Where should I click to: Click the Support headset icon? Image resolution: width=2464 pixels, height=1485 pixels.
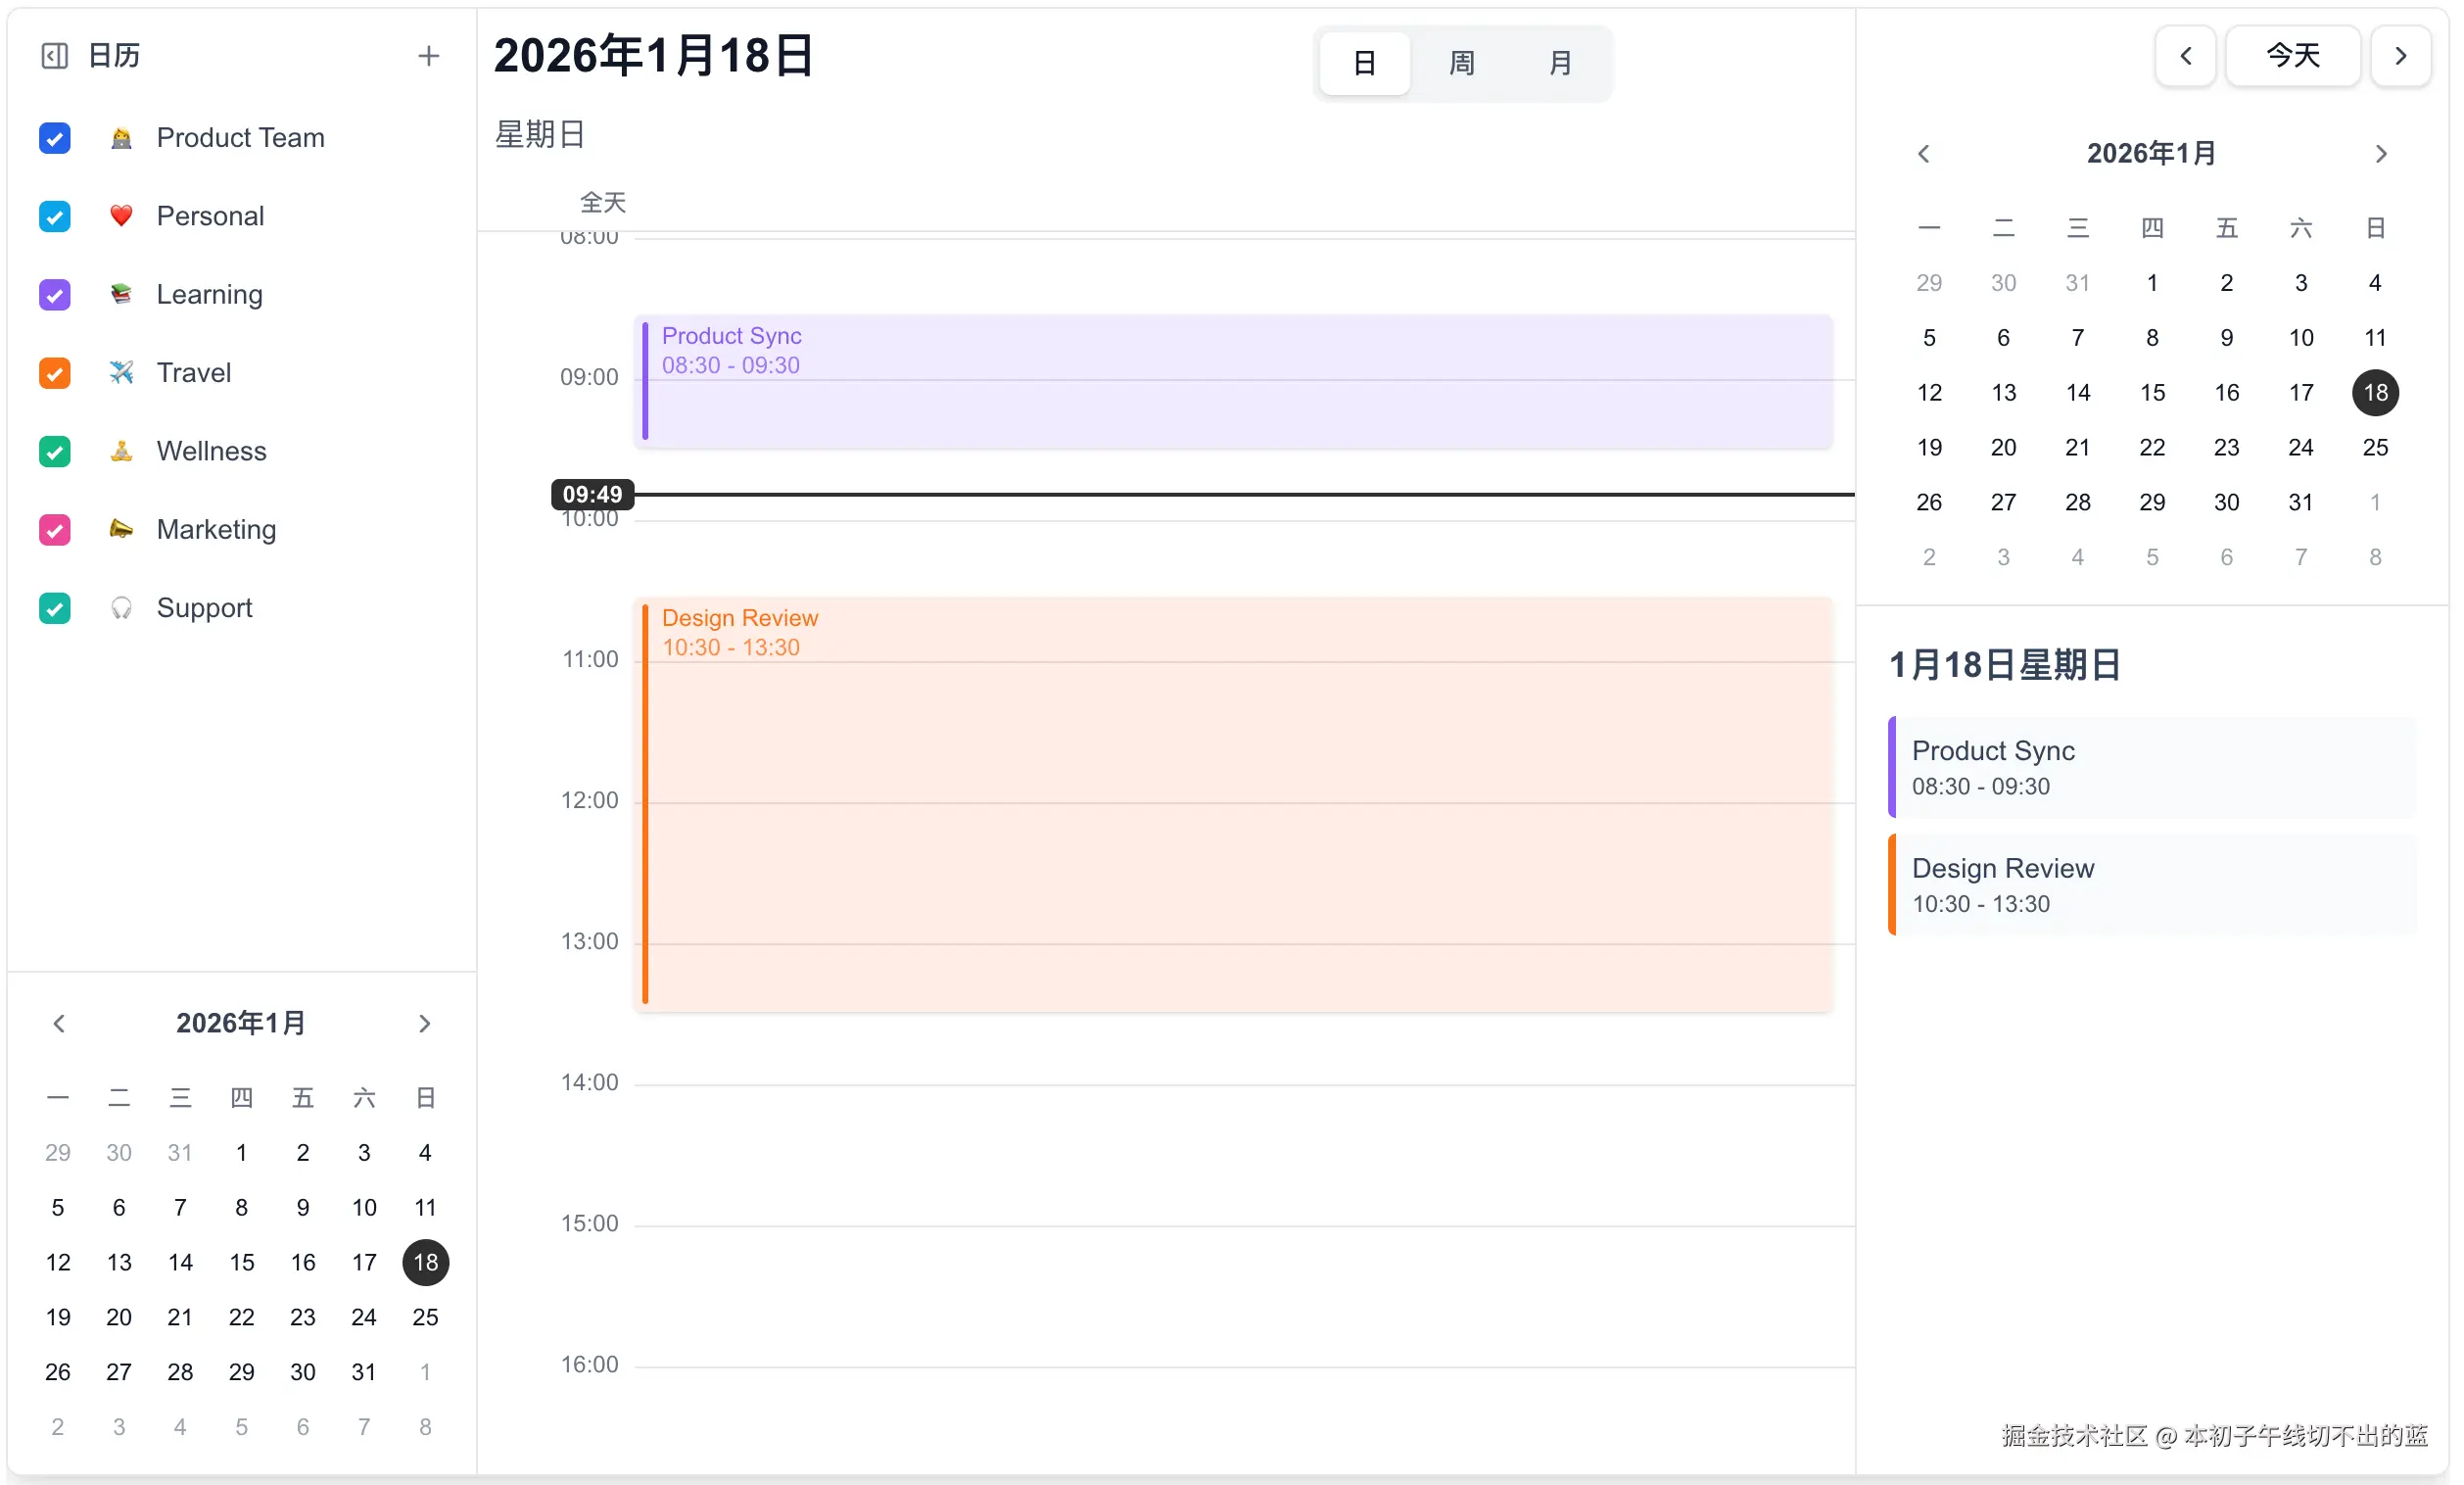pos(121,608)
